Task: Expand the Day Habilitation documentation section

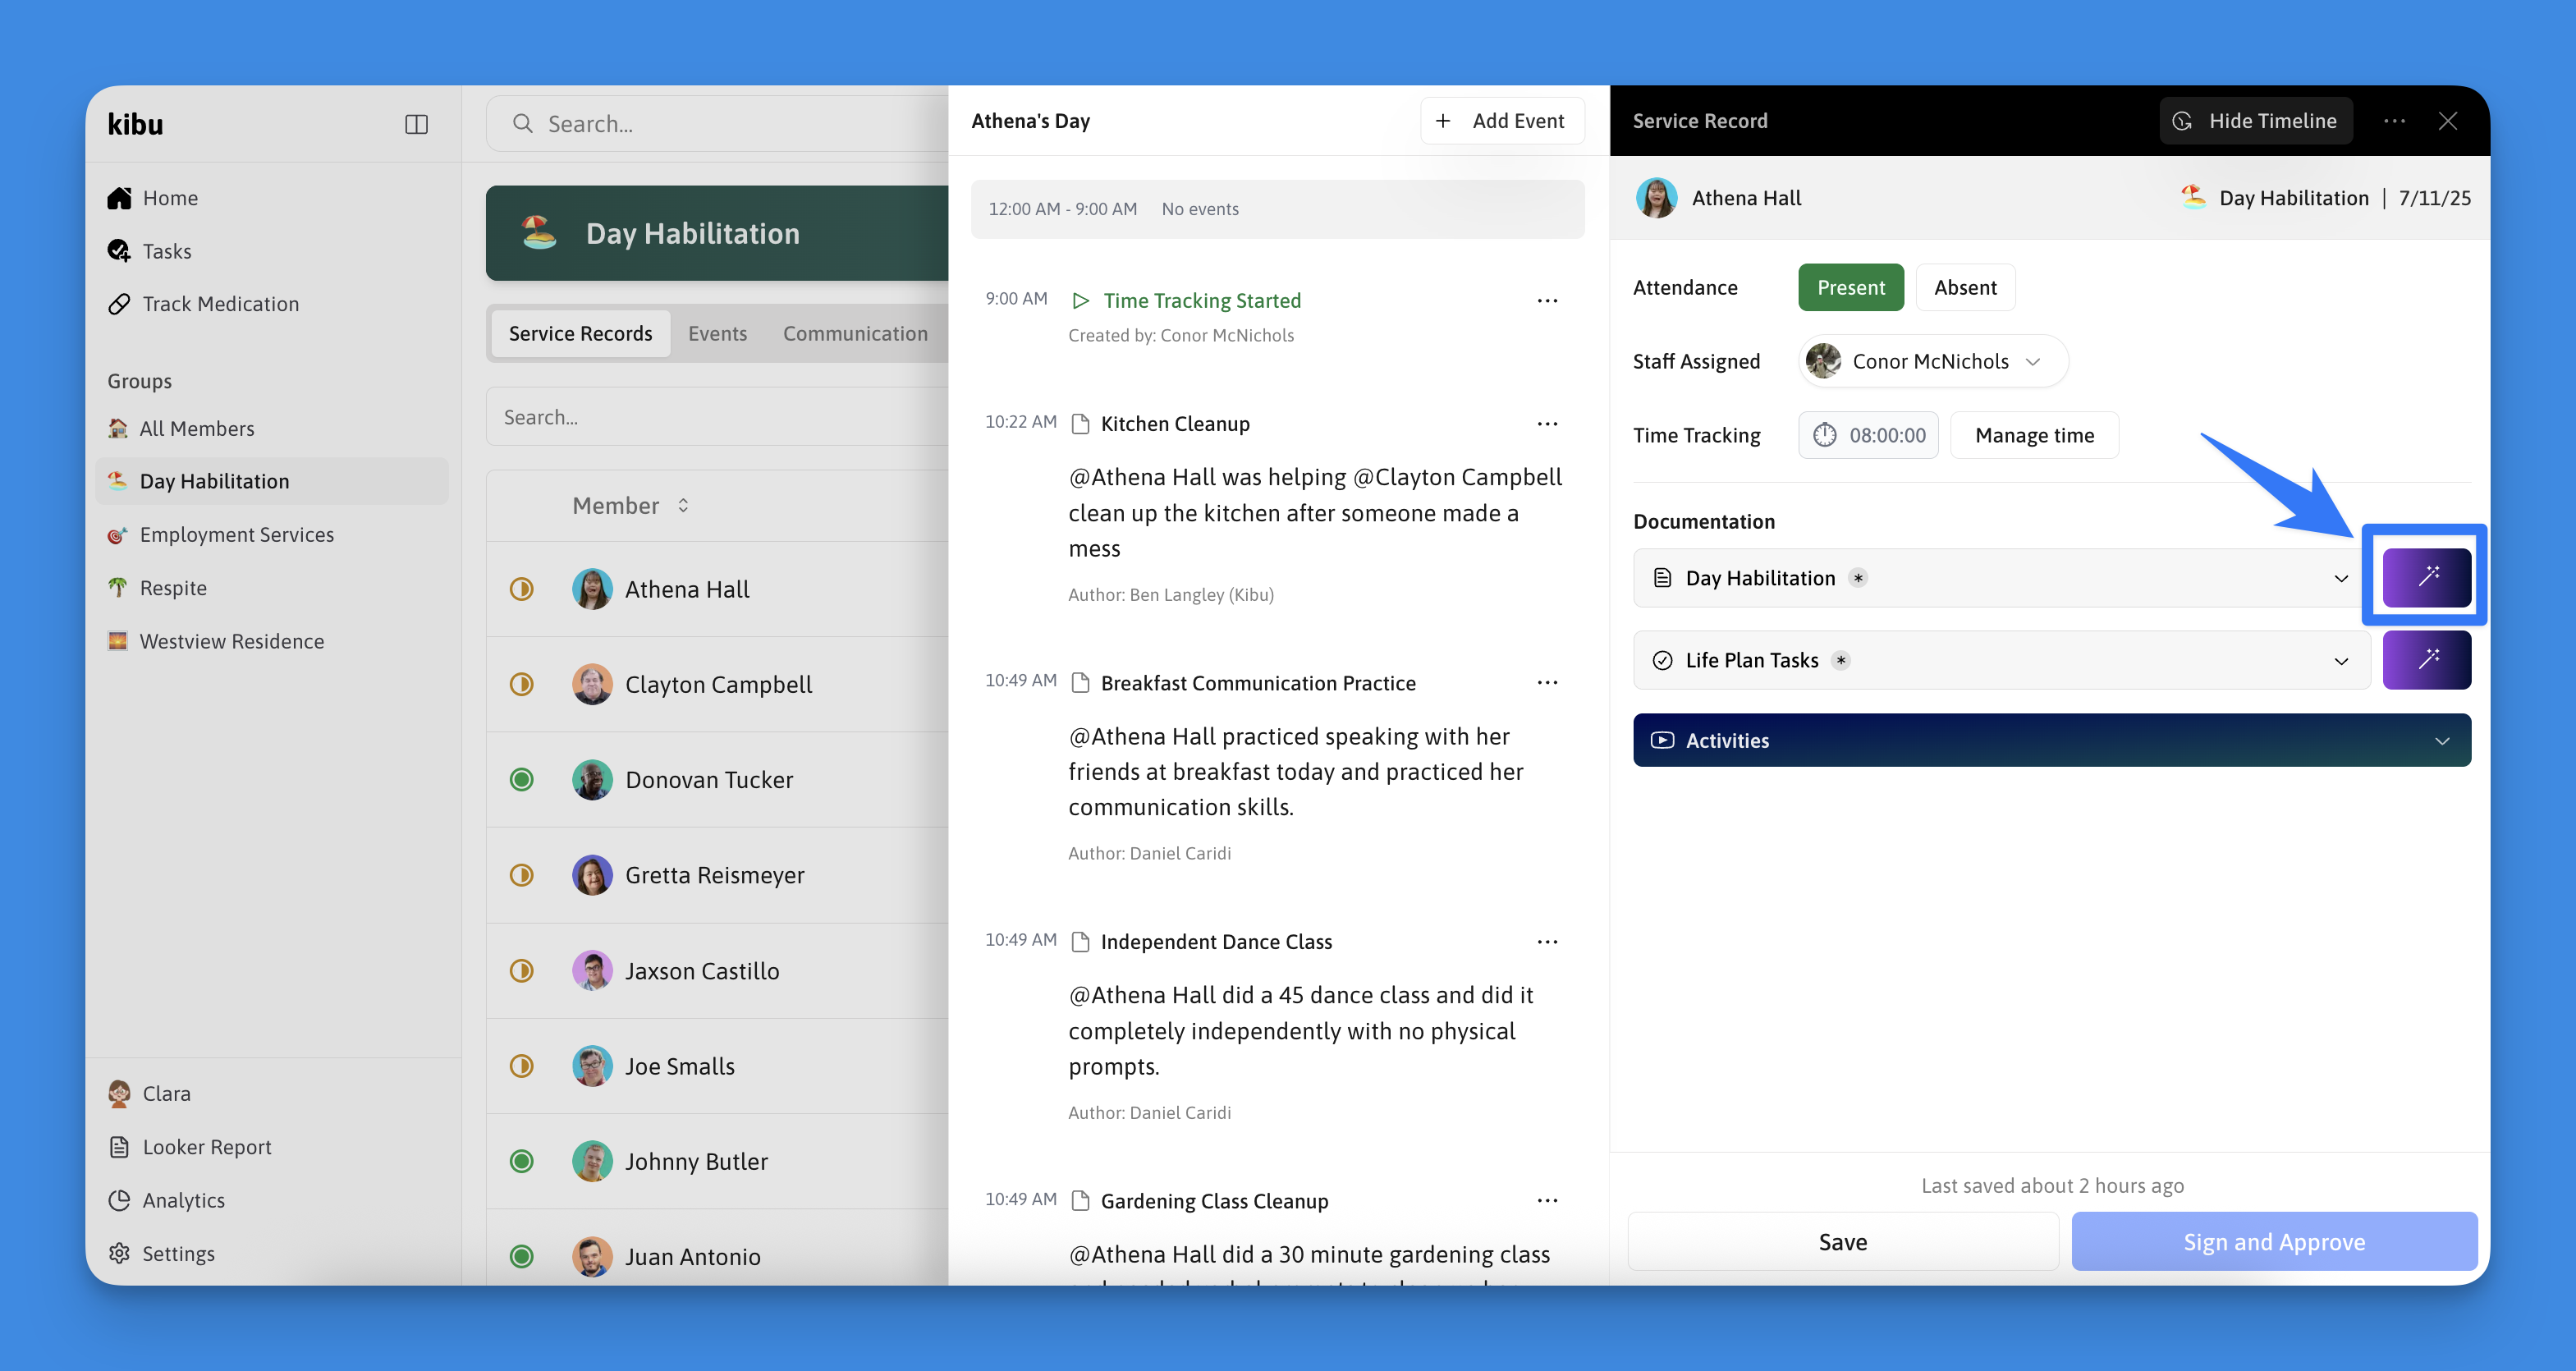Action: click(2340, 578)
